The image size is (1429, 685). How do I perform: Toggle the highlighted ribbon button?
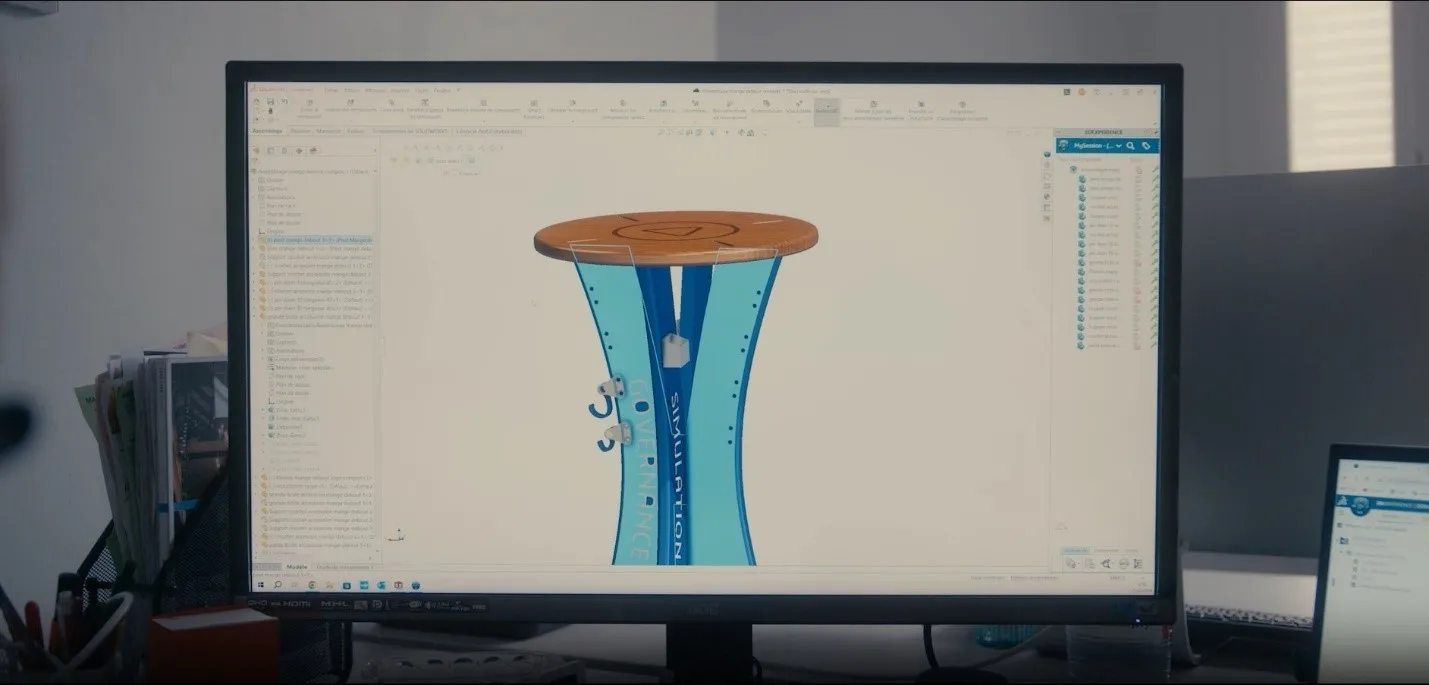826,109
